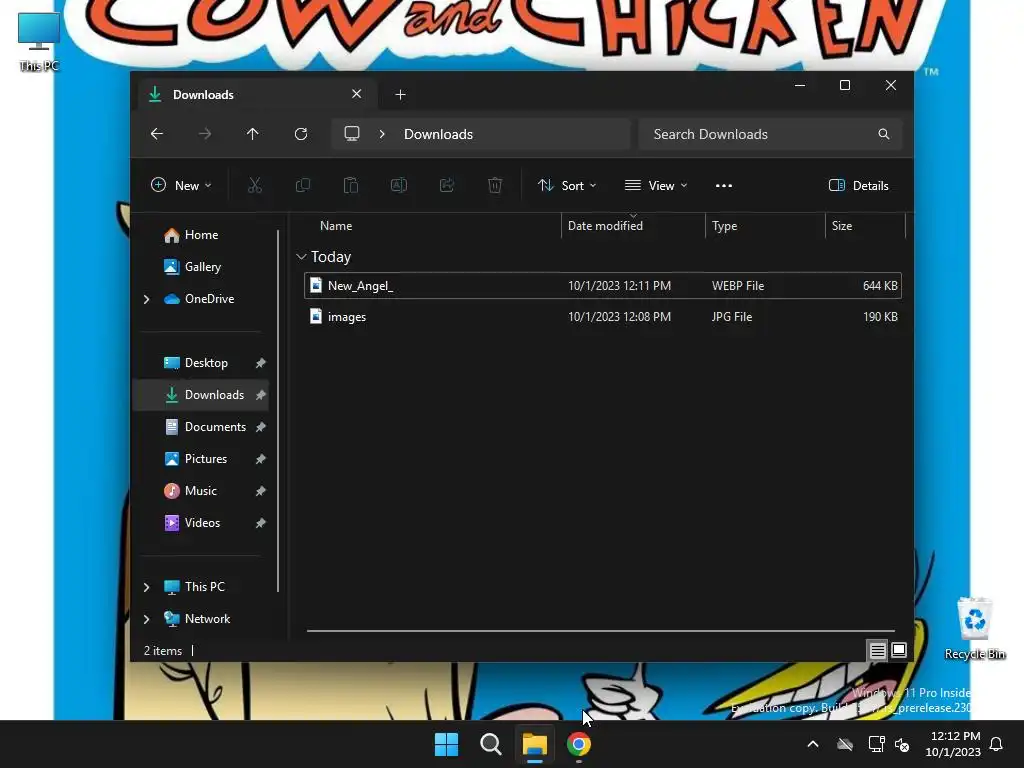Select the images file name
1024x768 pixels.
(x=347, y=317)
